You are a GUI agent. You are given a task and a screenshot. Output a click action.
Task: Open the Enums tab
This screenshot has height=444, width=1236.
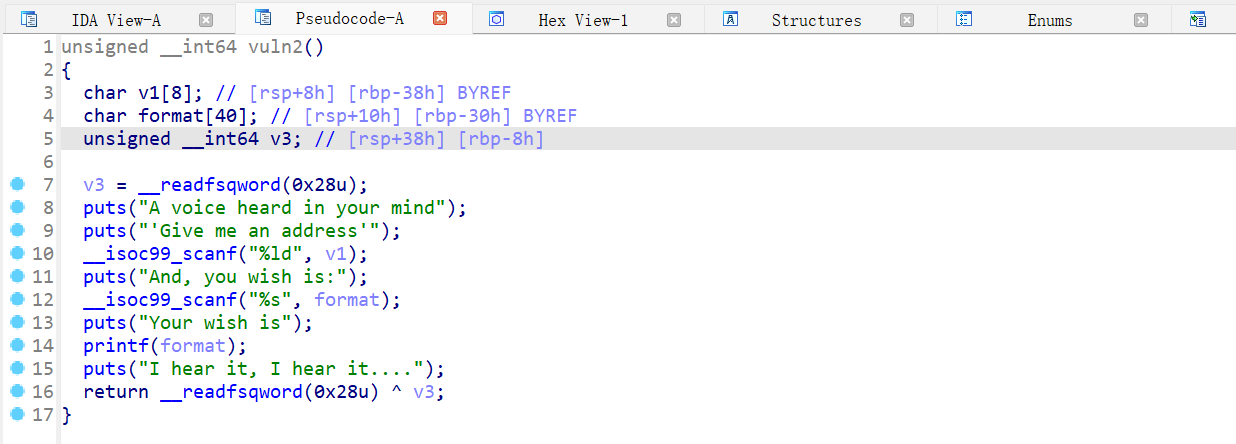[x=1050, y=20]
